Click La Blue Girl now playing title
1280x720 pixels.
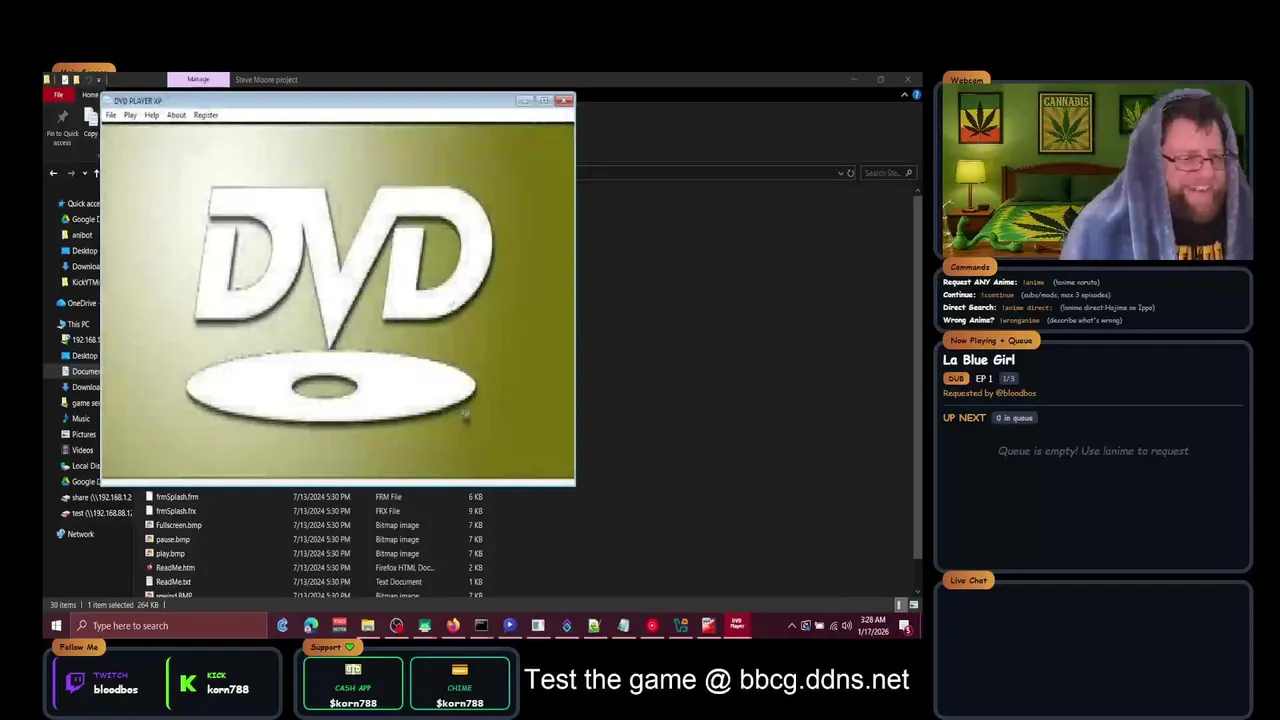tap(979, 360)
